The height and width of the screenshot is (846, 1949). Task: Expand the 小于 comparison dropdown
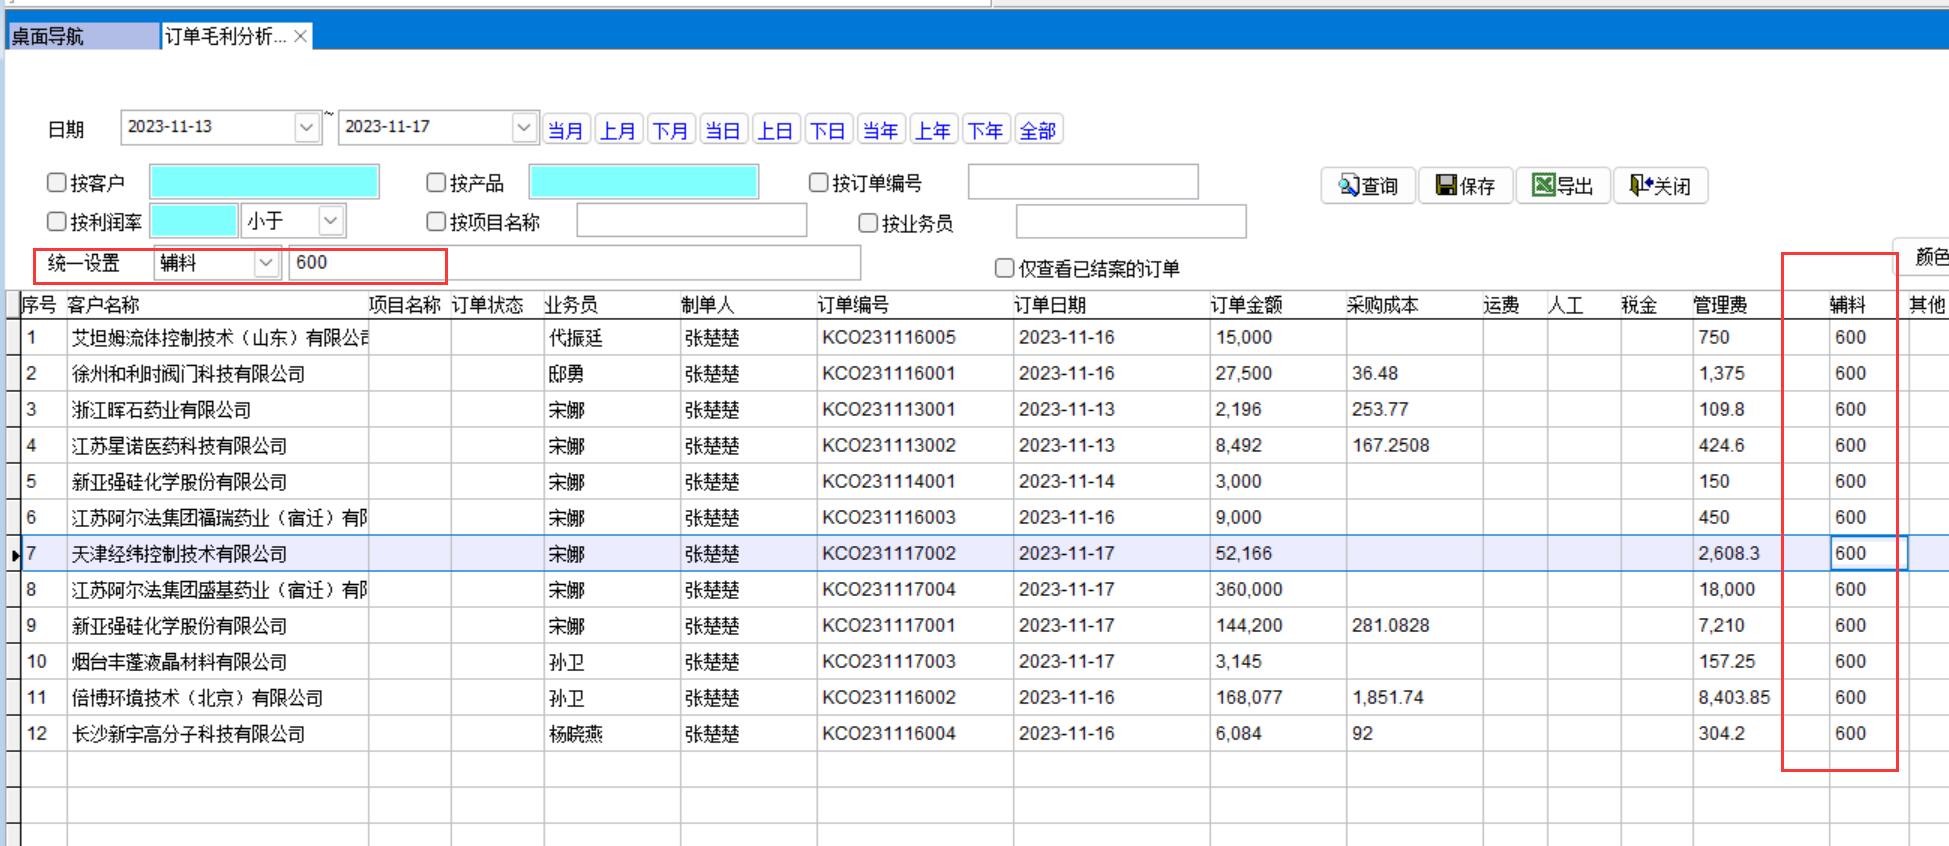332,220
